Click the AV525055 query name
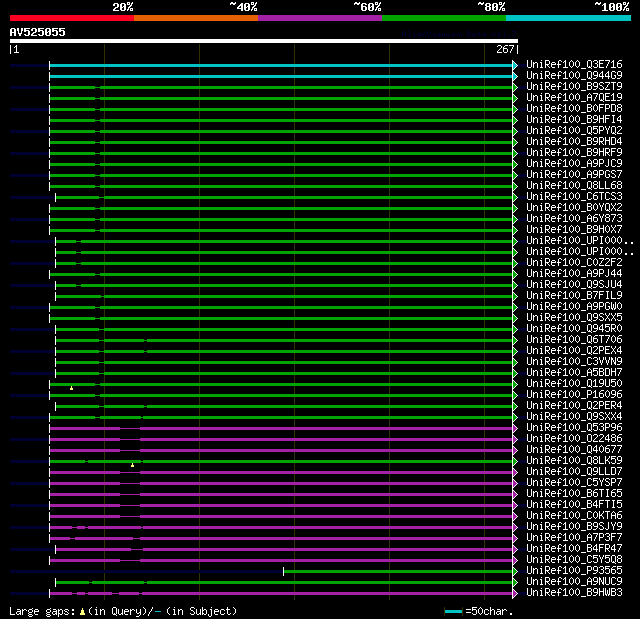Viewport: 640px width, 619px height. (37, 33)
